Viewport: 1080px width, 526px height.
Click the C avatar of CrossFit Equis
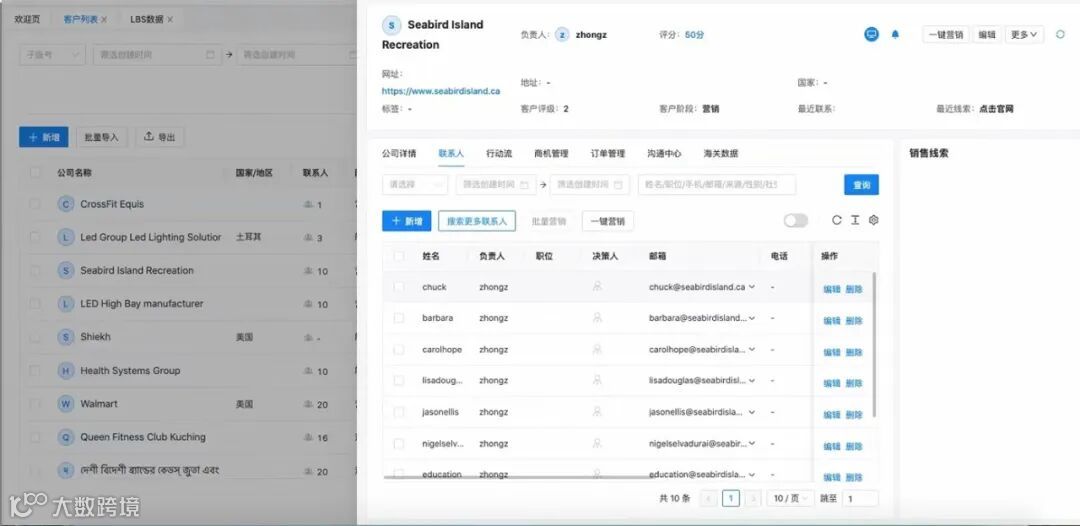pos(65,204)
